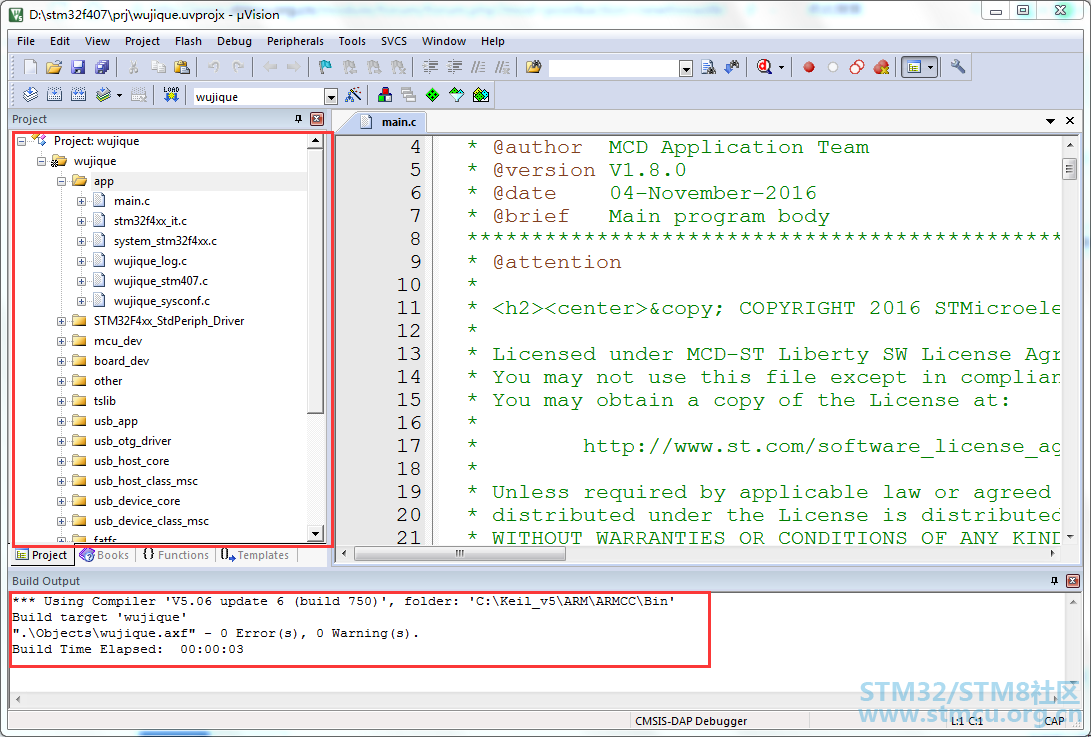Click the project tree vertical scrollbar thumb

(x=315, y=280)
